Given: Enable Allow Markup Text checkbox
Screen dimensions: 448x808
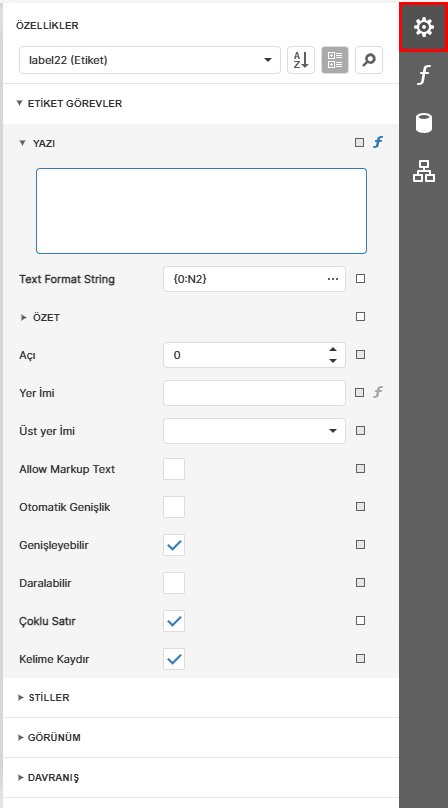Looking at the screenshot, I should (174, 469).
